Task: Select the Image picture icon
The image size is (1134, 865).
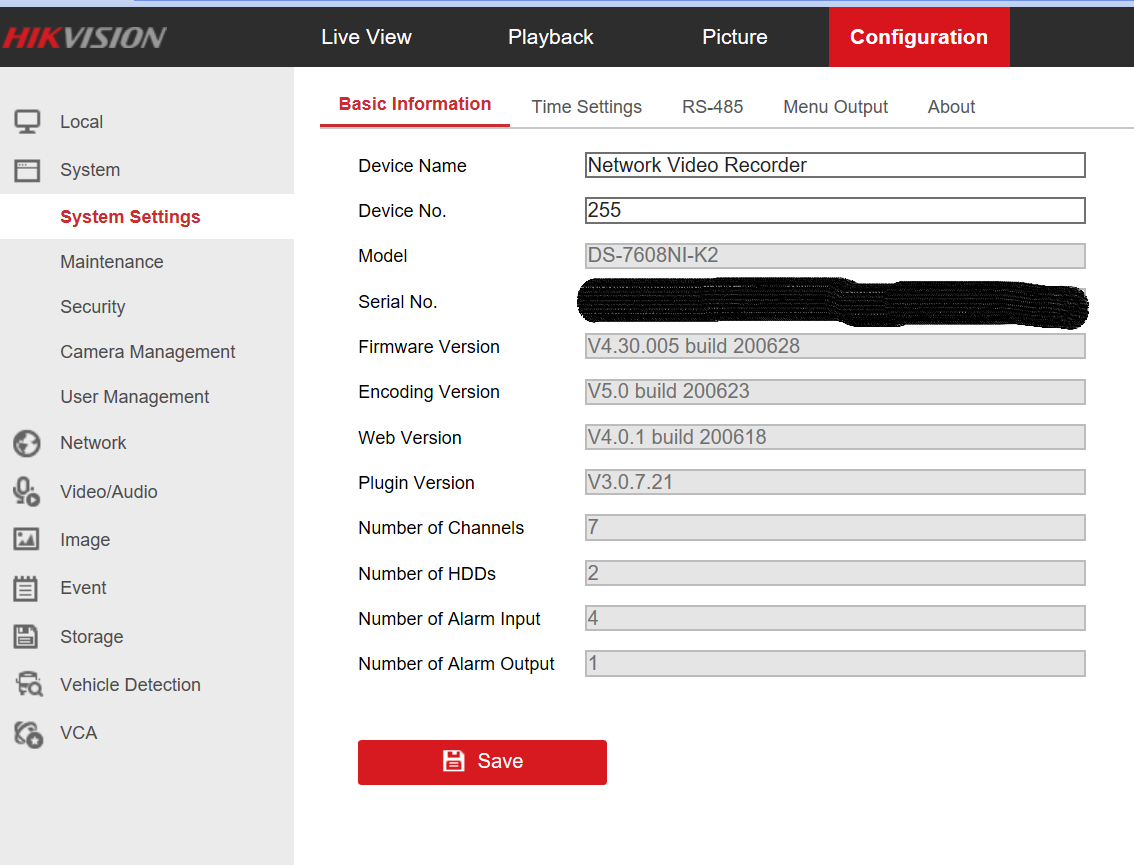Action: (27, 540)
